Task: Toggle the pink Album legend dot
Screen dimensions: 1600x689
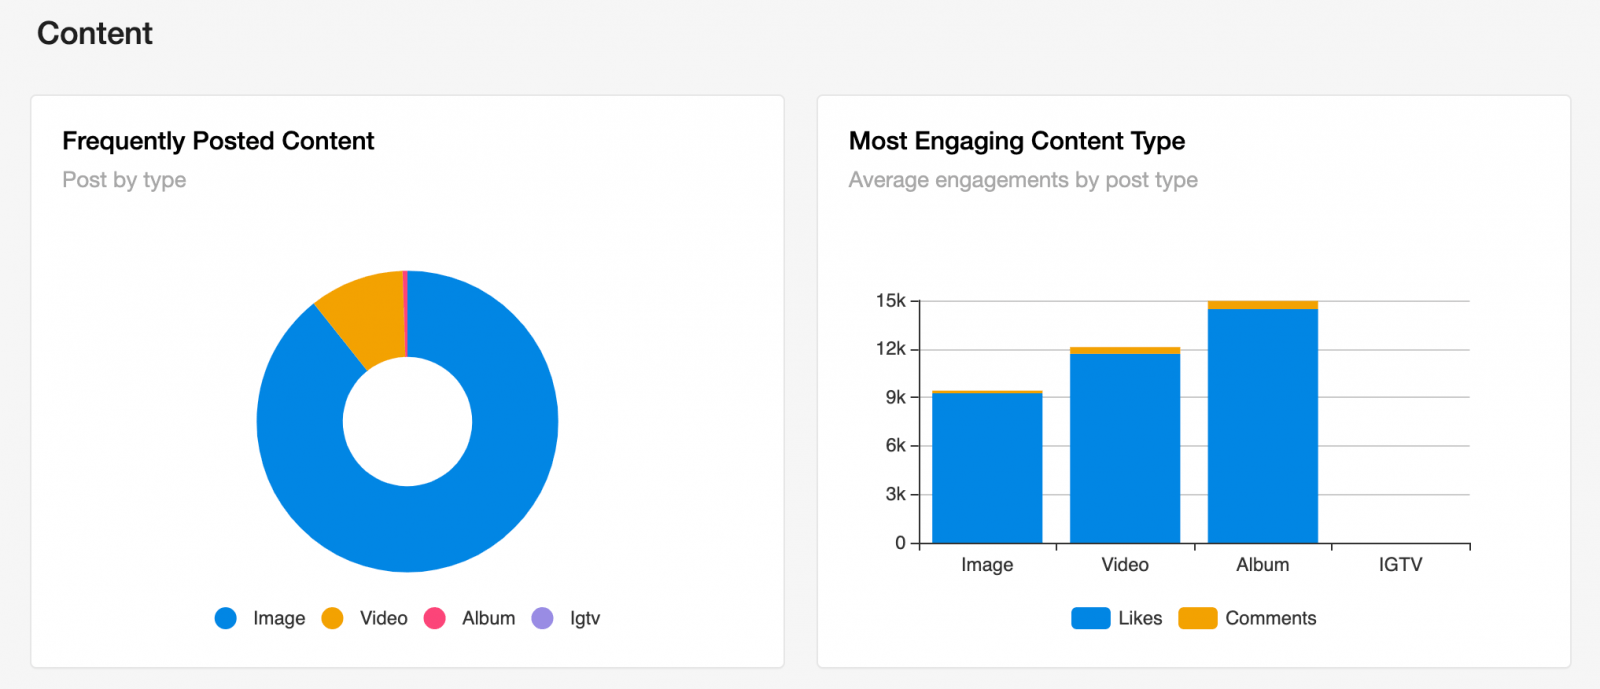Action: [x=434, y=618]
